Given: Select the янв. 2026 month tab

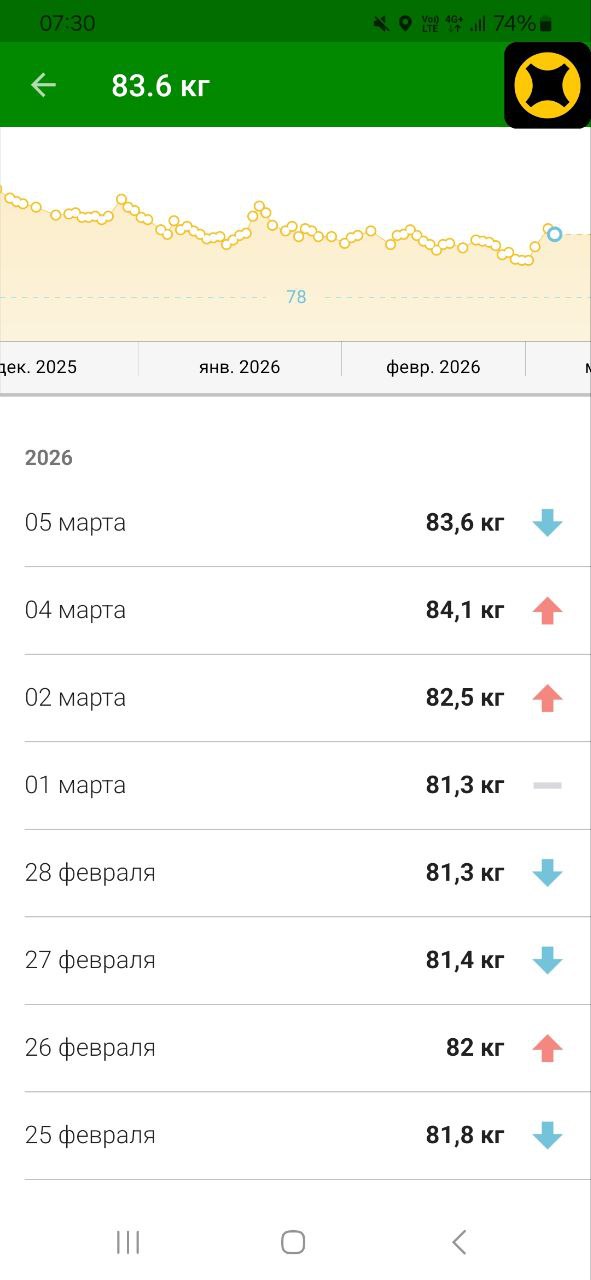Looking at the screenshot, I should (x=239, y=367).
